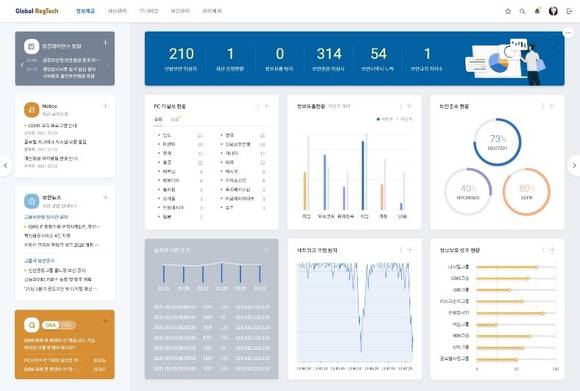580x391 pixels.
Task: Click the orange Notice circle icon
Action: (x=31, y=110)
